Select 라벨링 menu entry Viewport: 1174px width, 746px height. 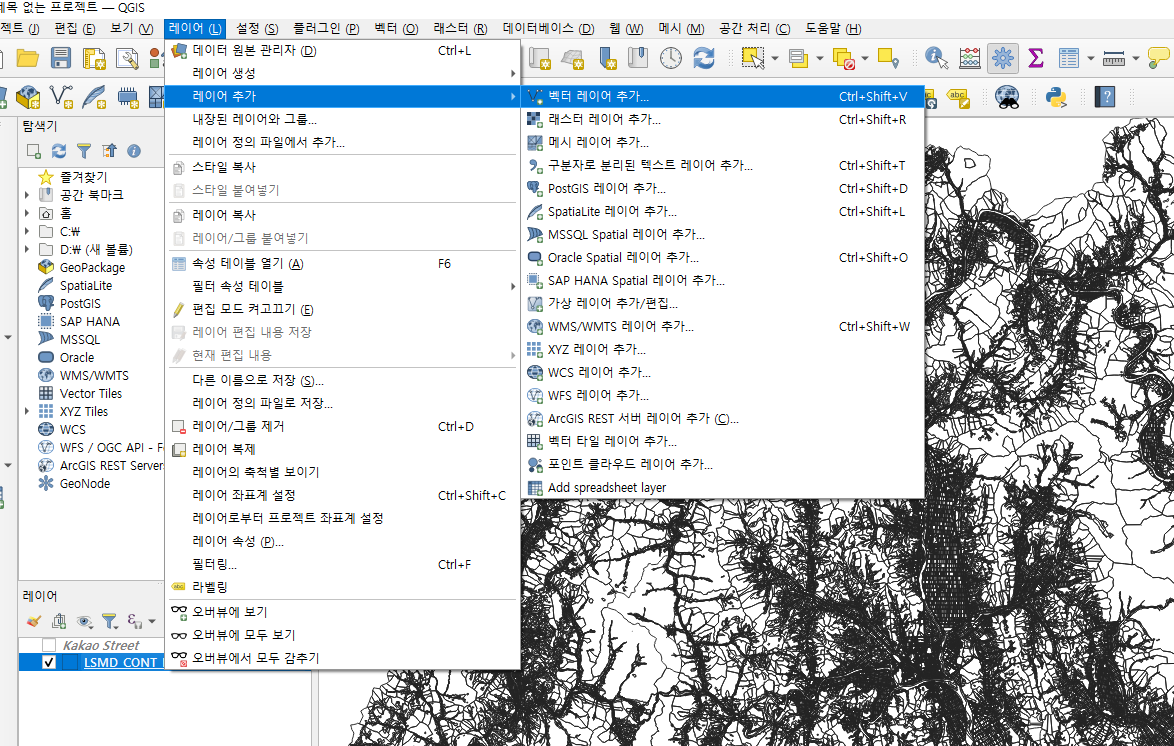(x=343, y=587)
